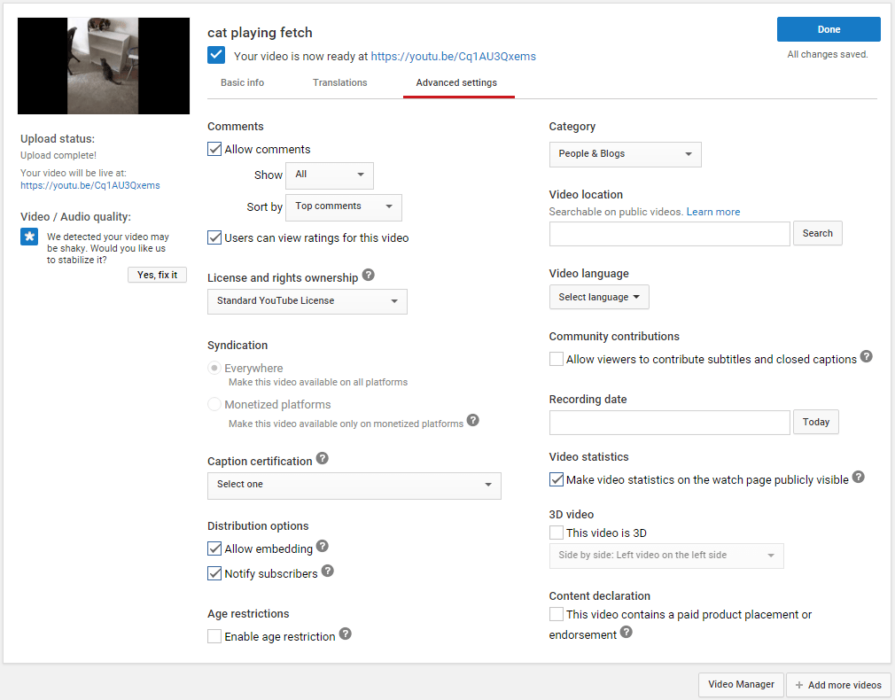Click the shaky video quality star icon
This screenshot has width=895, height=700.
click(x=28, y=237)
